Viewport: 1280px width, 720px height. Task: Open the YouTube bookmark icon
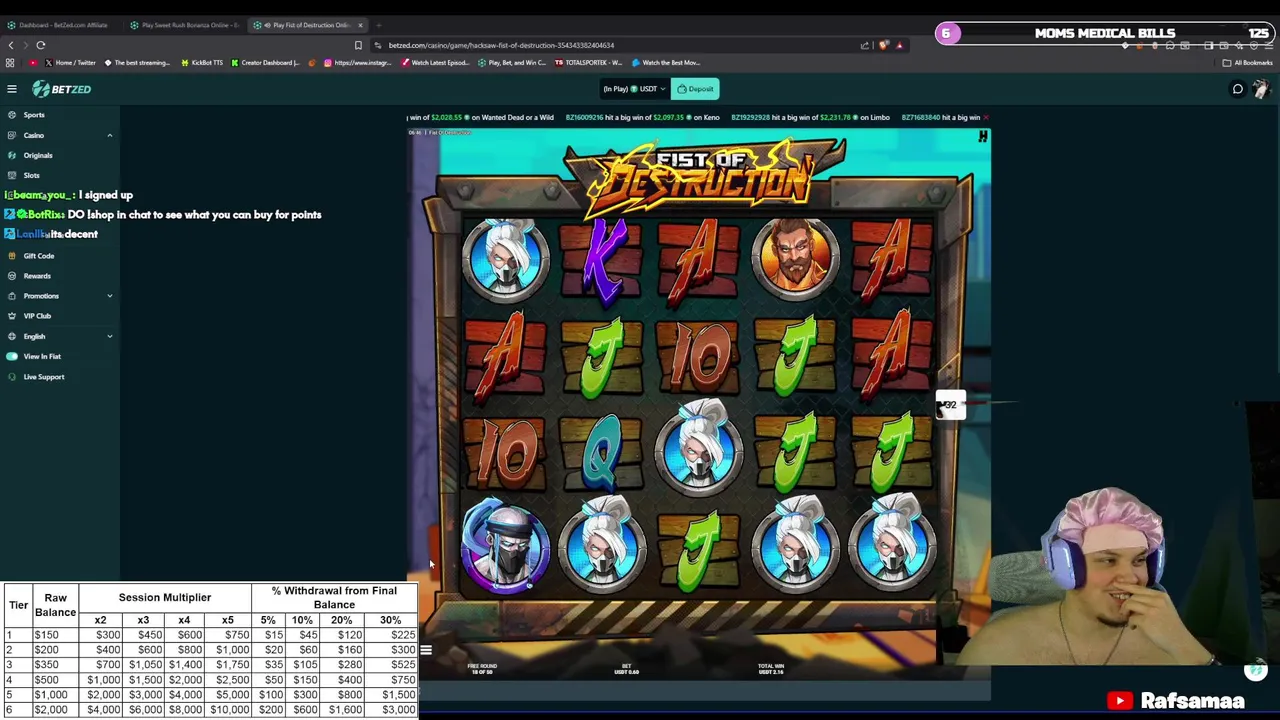[x=33, y=63]
